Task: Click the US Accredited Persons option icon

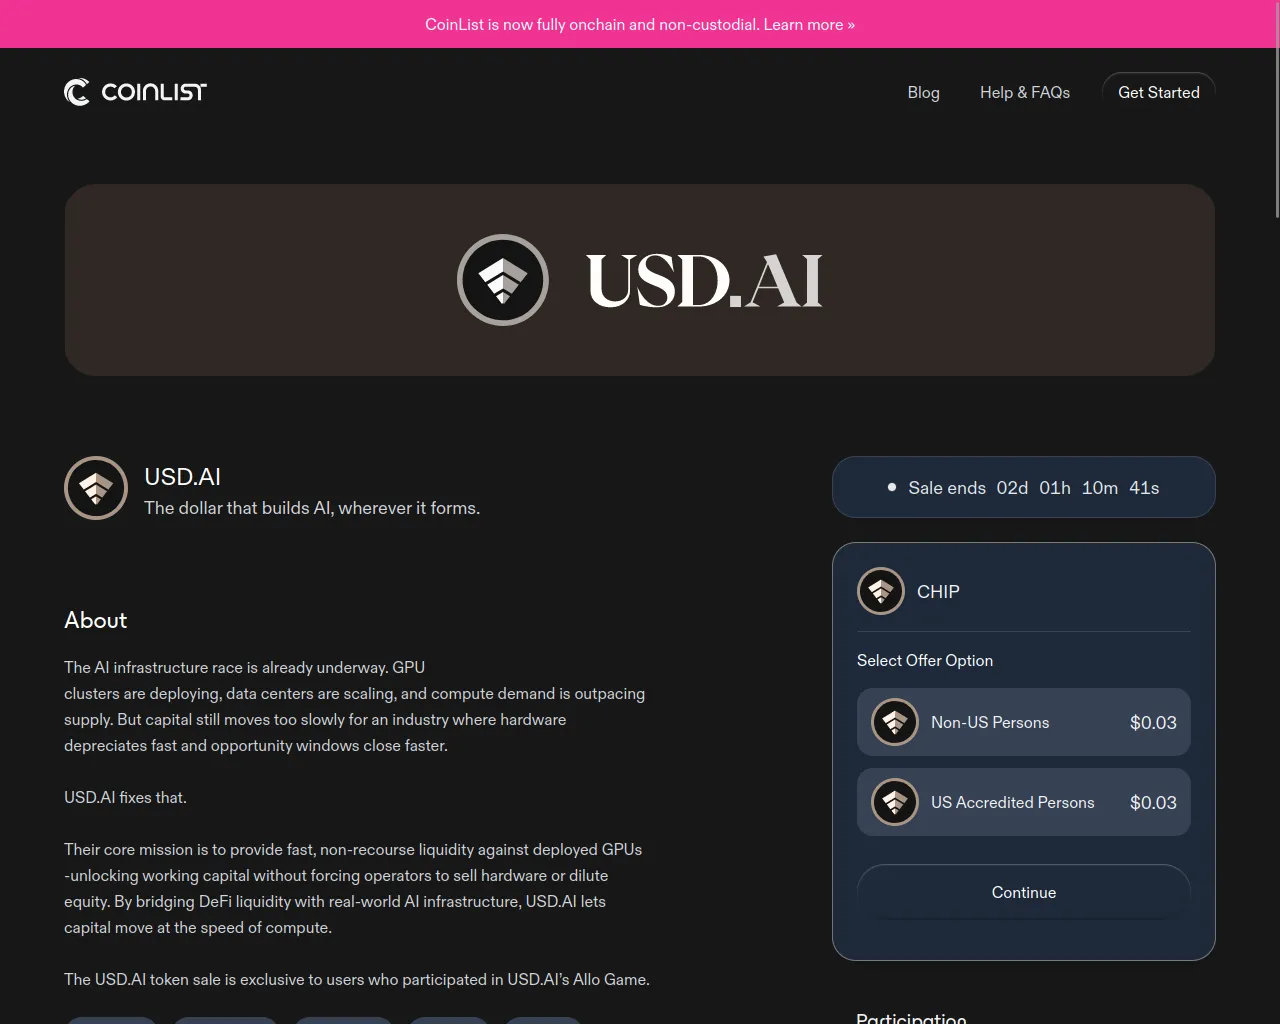Action: click(x=895, y=802)
